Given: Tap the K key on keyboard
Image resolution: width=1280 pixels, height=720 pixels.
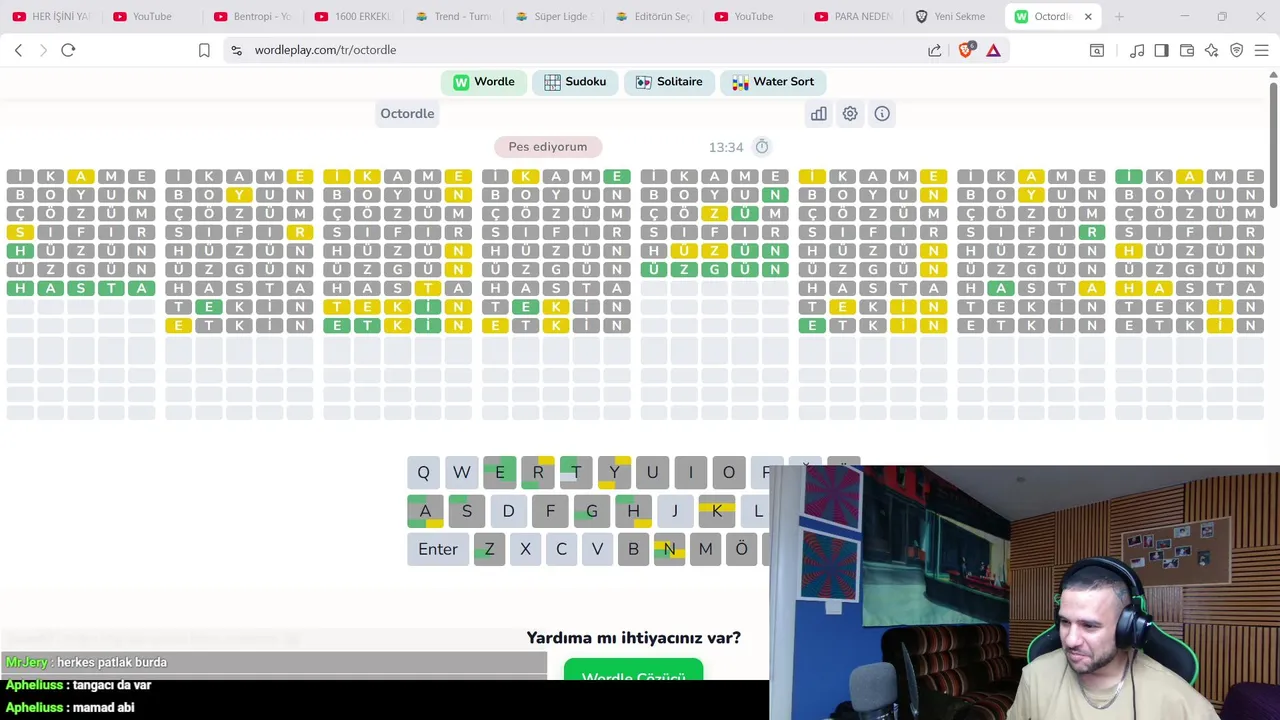Looking at the screenshot, I should click(x=717, y=511).
